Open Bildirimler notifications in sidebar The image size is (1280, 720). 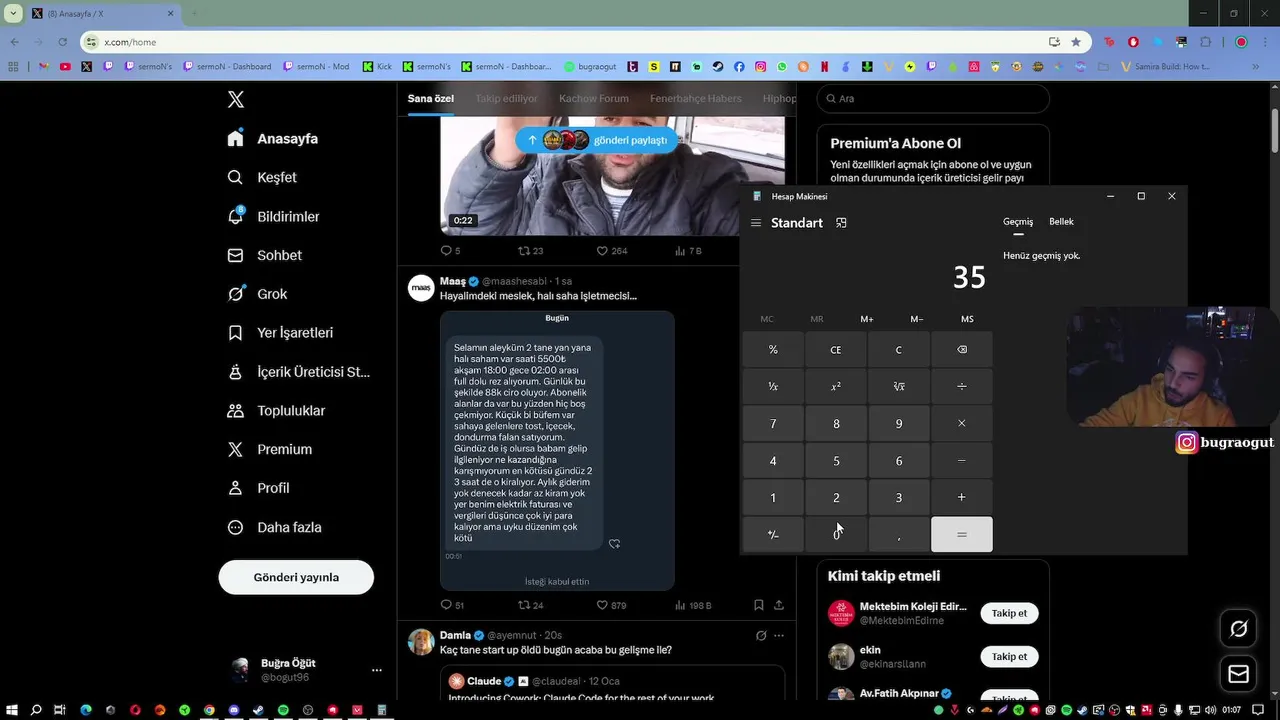[274, 216]
